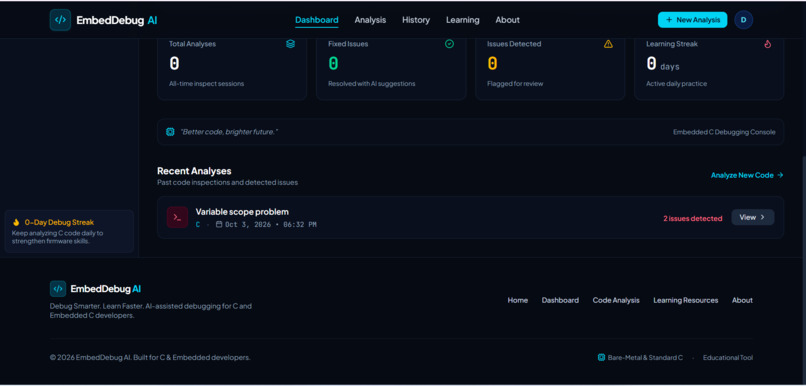
Task: Click the calendar icon next to Oct 3, 2026
Action: pos(219,225)
